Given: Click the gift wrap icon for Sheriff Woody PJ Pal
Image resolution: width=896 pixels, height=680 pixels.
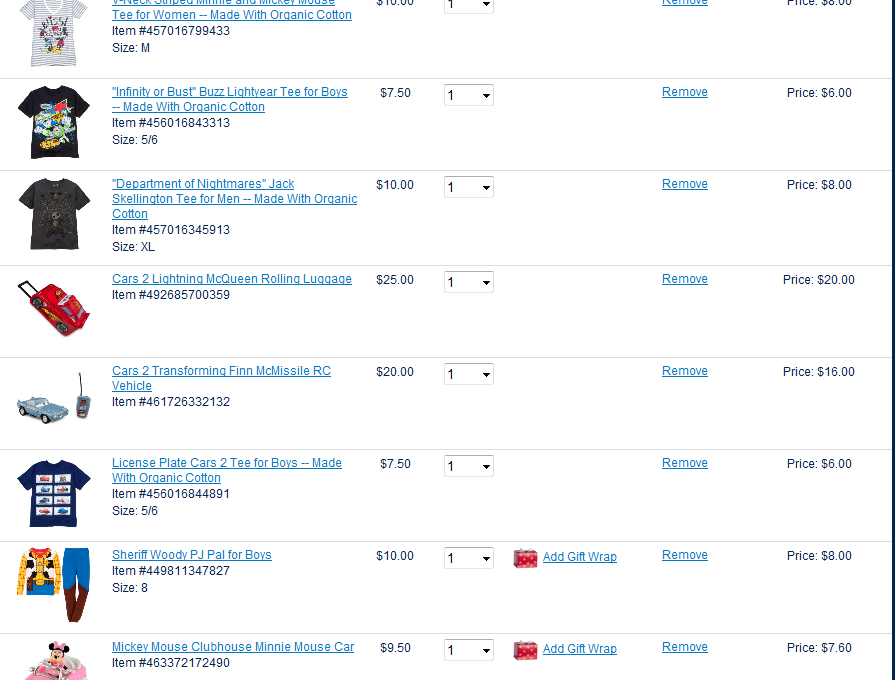Looking at the screenshot, I should [x=525, y=558].
